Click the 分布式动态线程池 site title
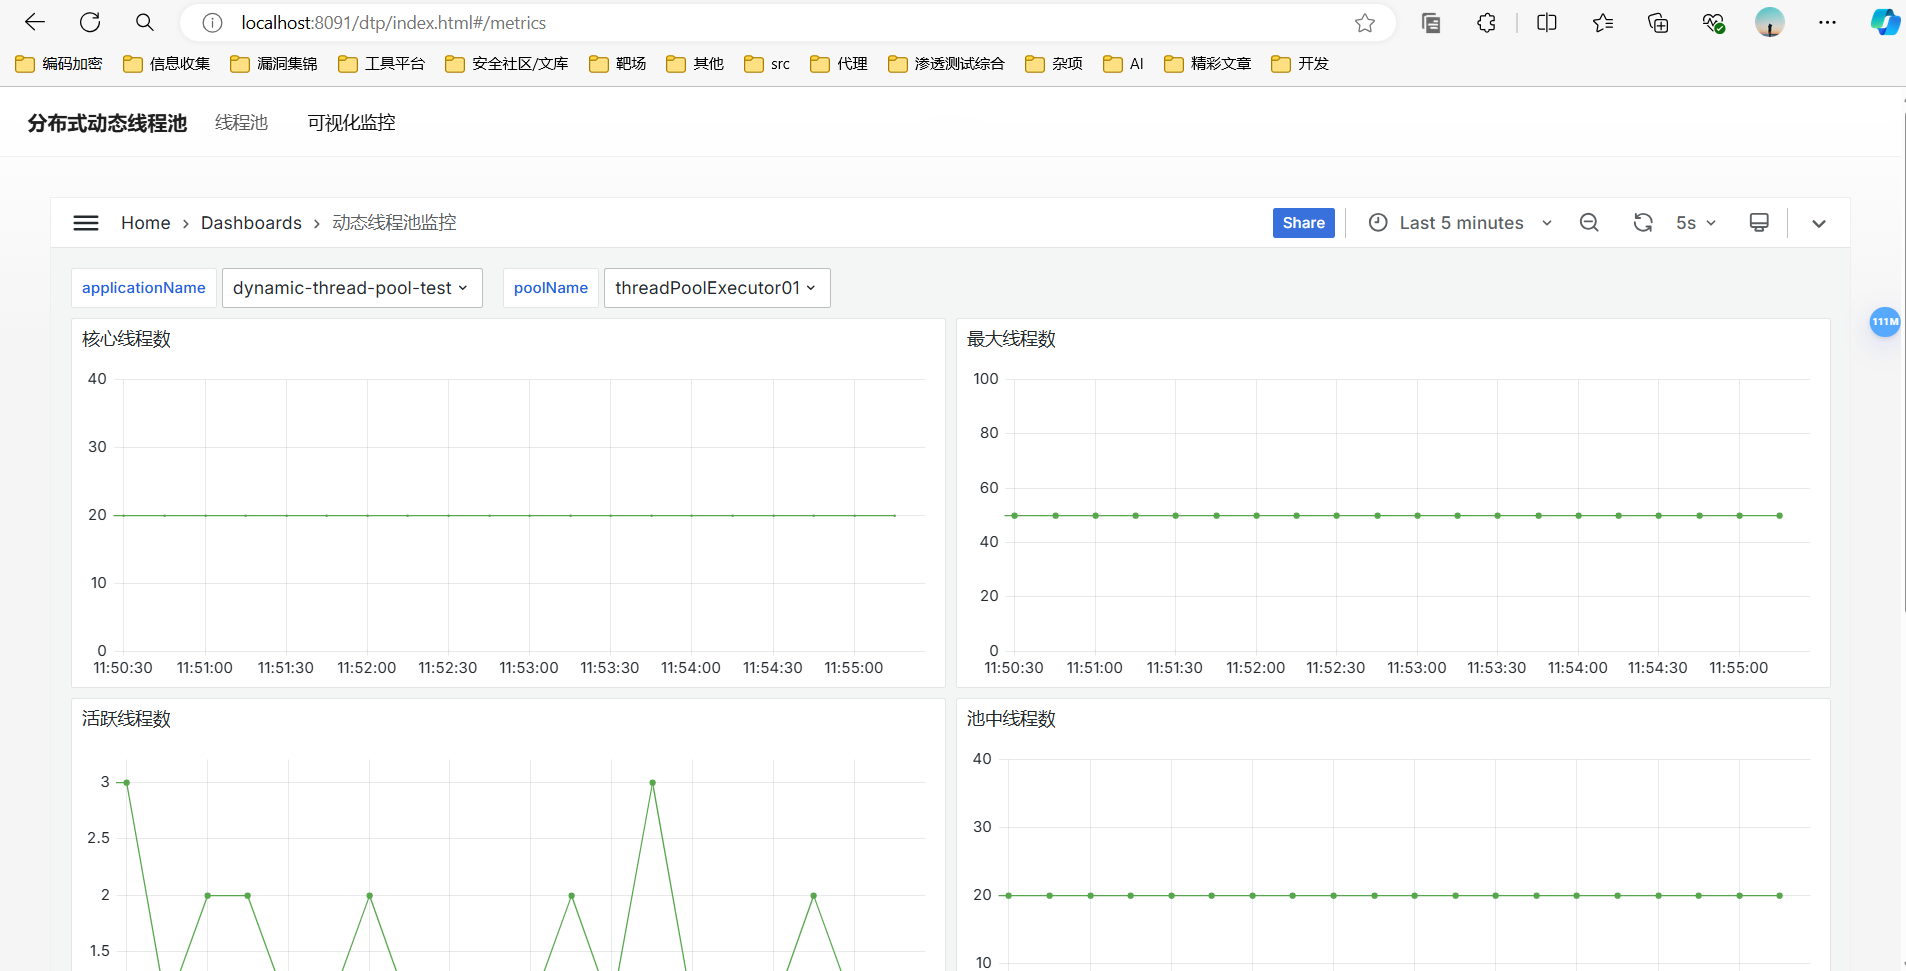Image resolution: width=1906 pixels, height=971 pixels. pos(107,123)
